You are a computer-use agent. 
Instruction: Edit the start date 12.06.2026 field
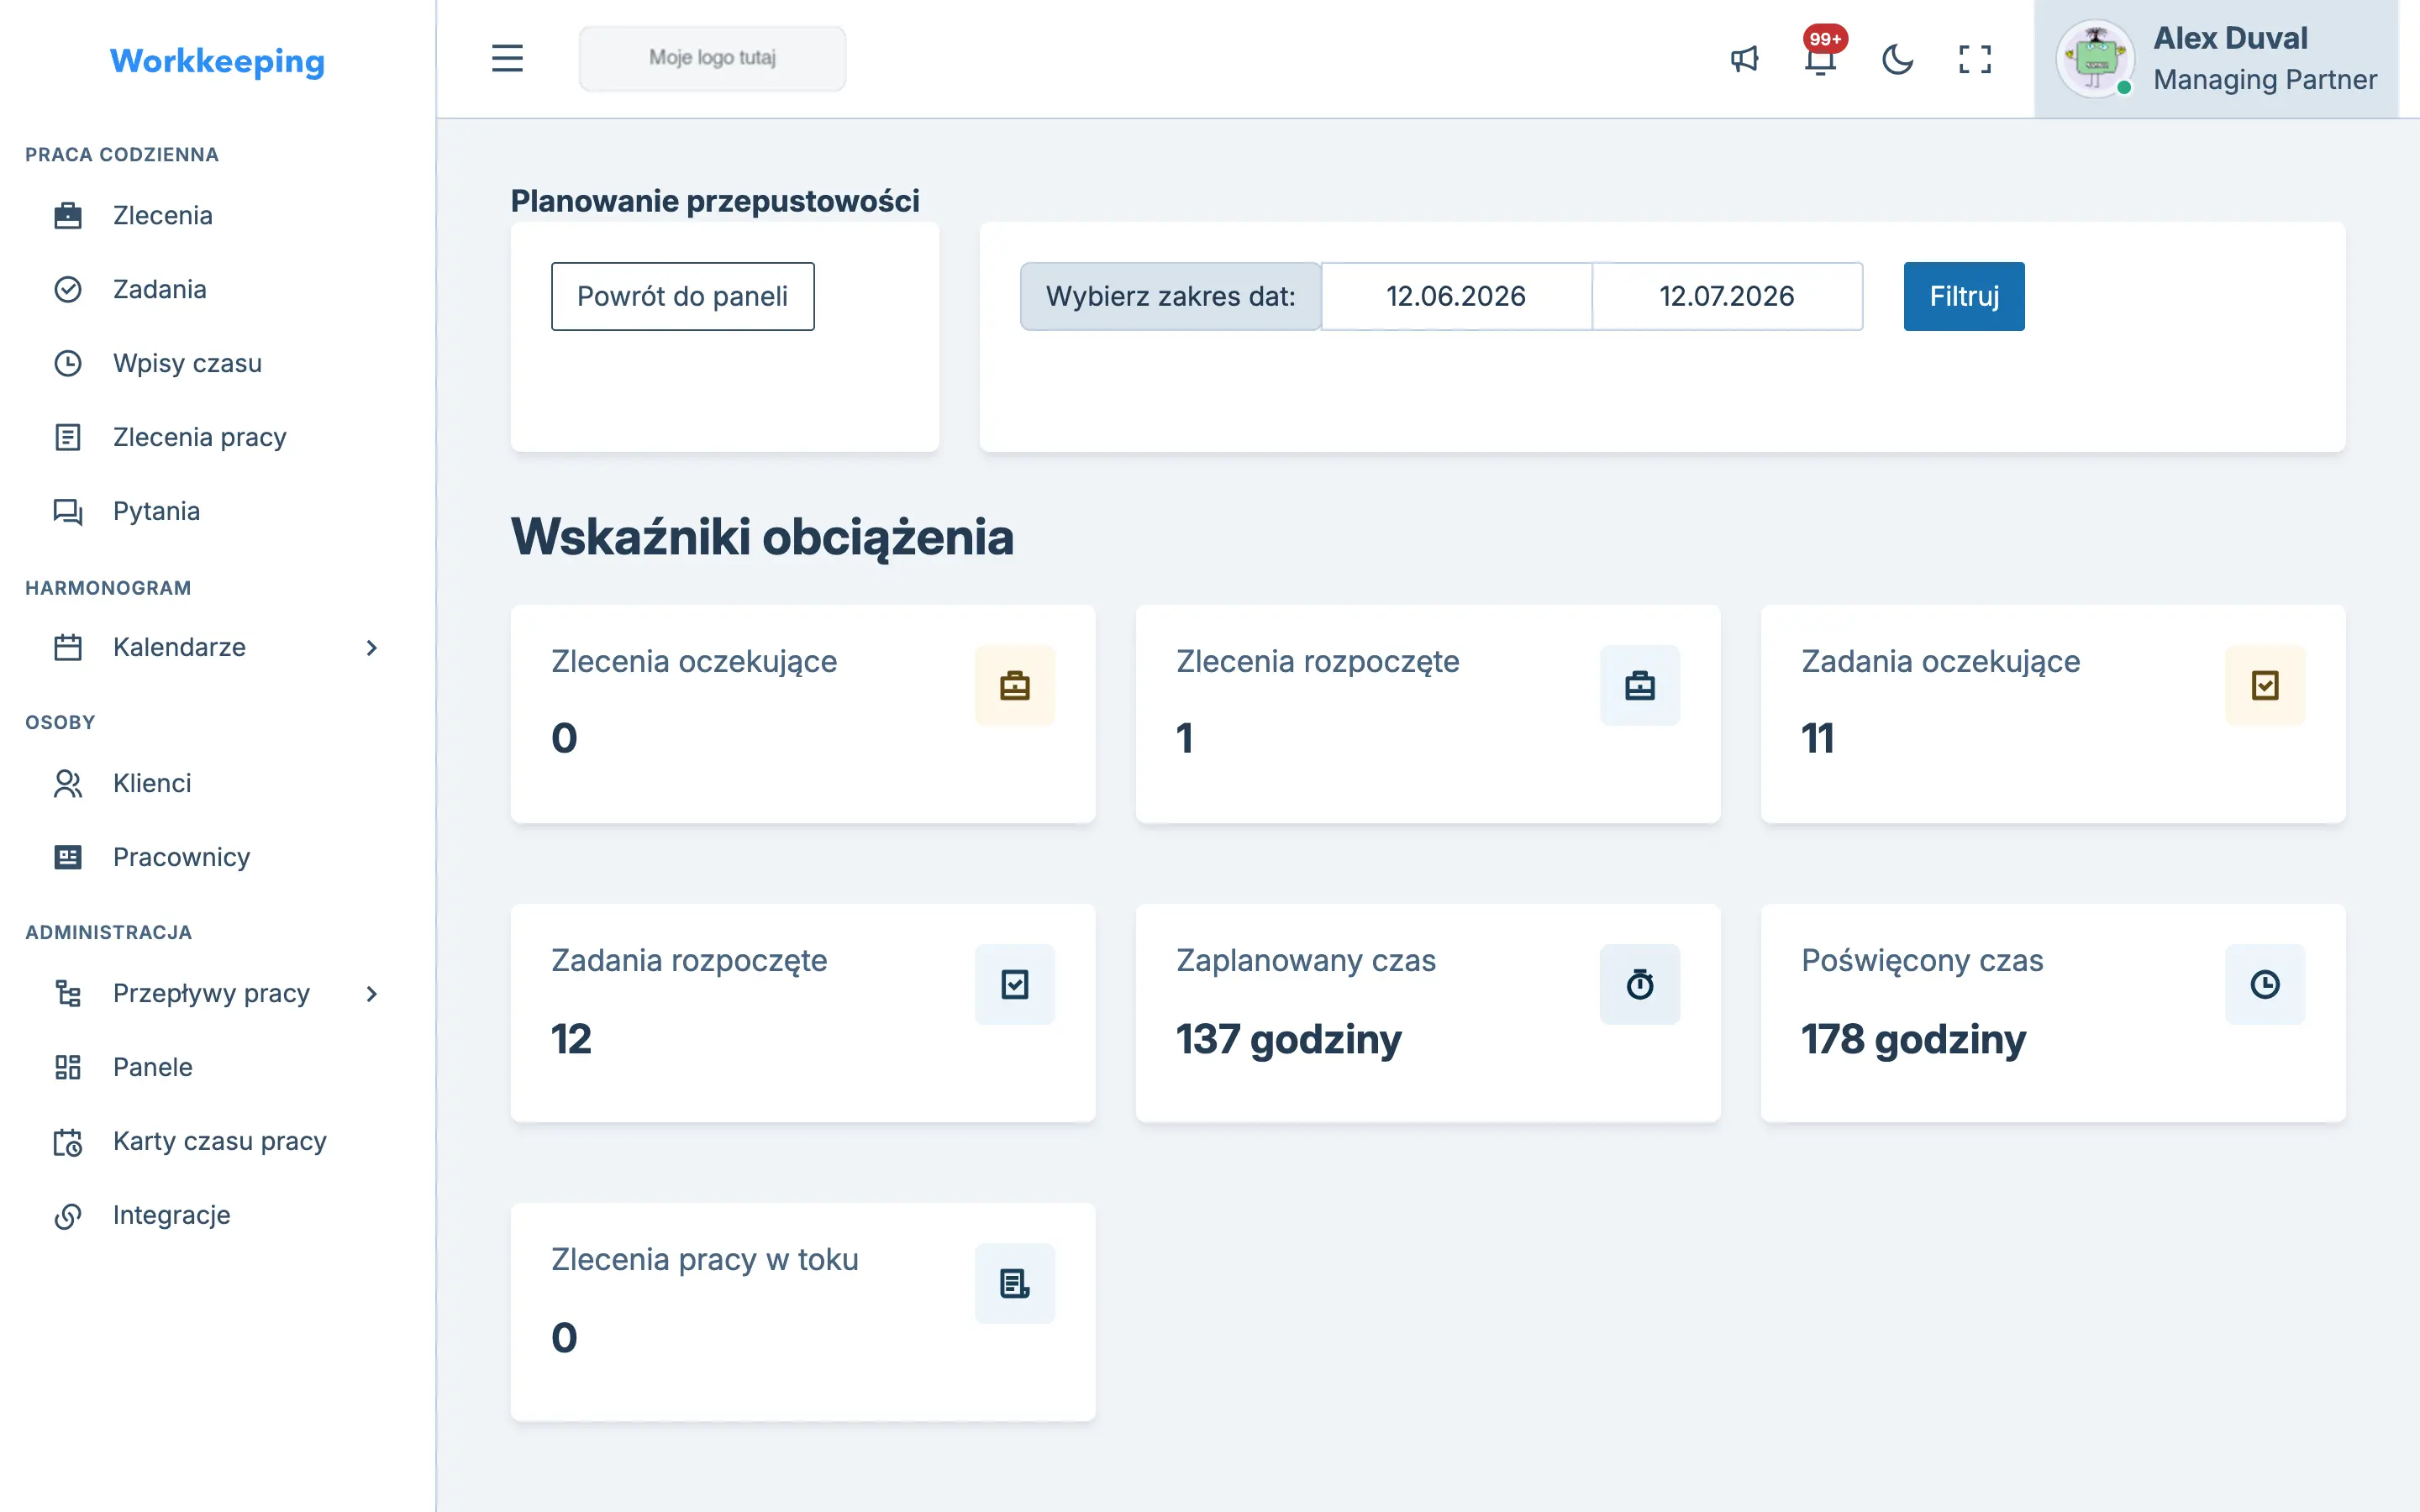1456,296
